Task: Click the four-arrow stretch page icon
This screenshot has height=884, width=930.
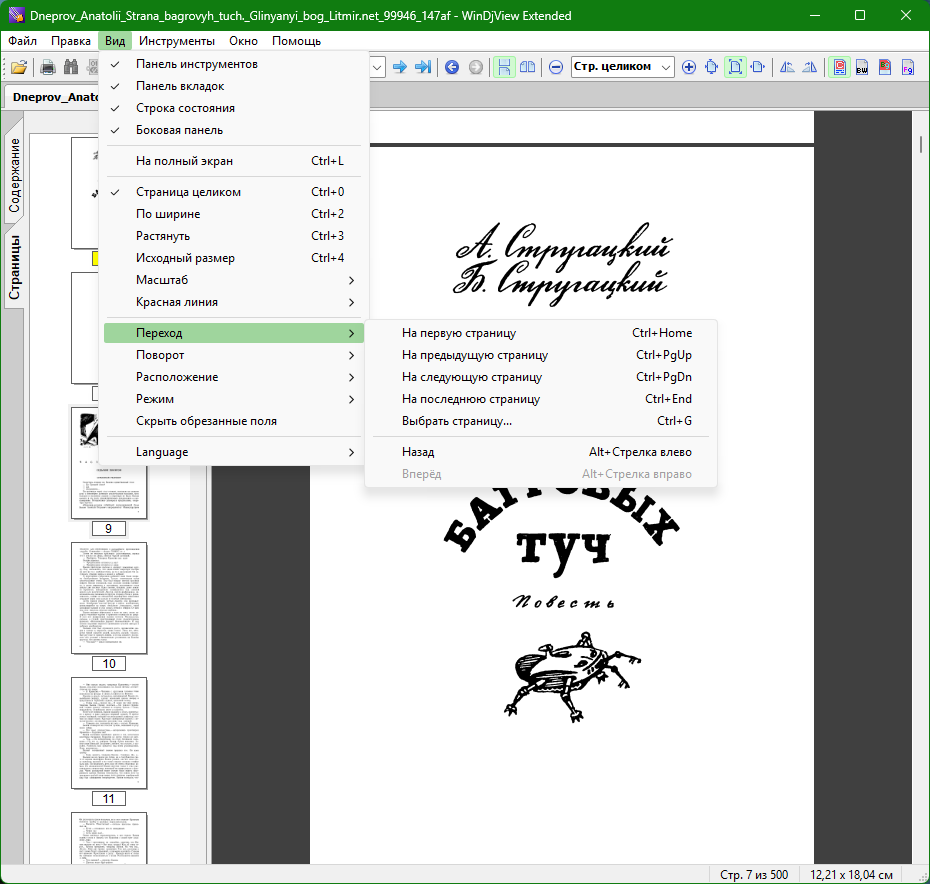Action: pyautogui.click(x=712, y=67)
